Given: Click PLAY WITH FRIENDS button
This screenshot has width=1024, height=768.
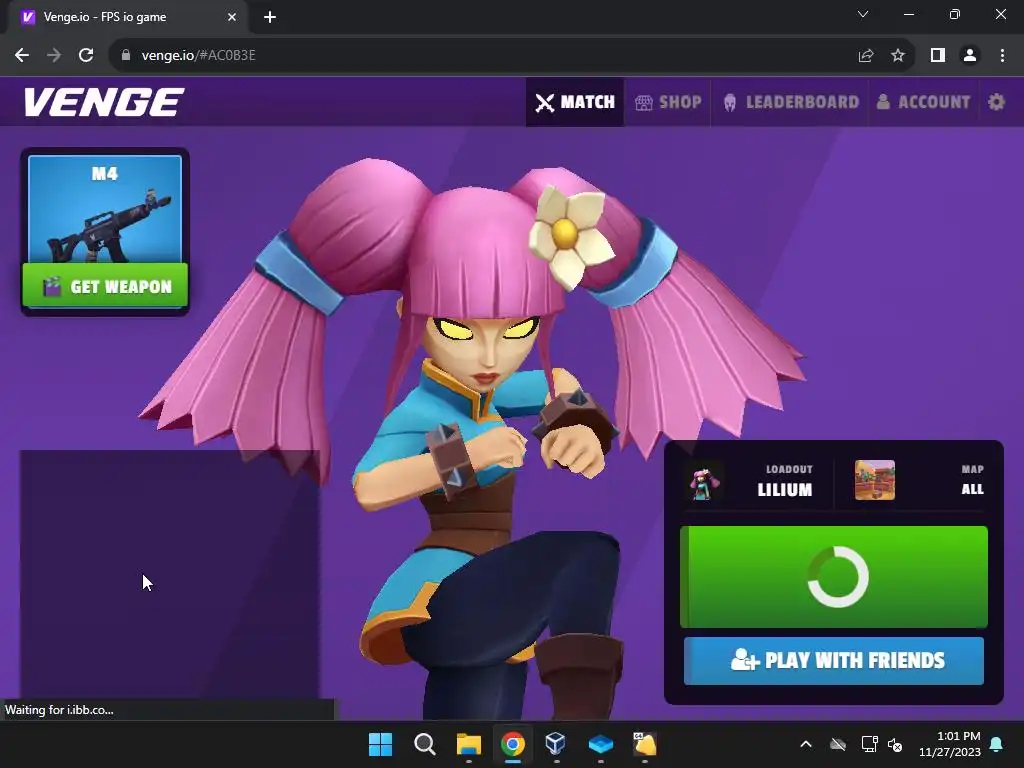Looking at the screenshot, I should [x=834, y=661].
